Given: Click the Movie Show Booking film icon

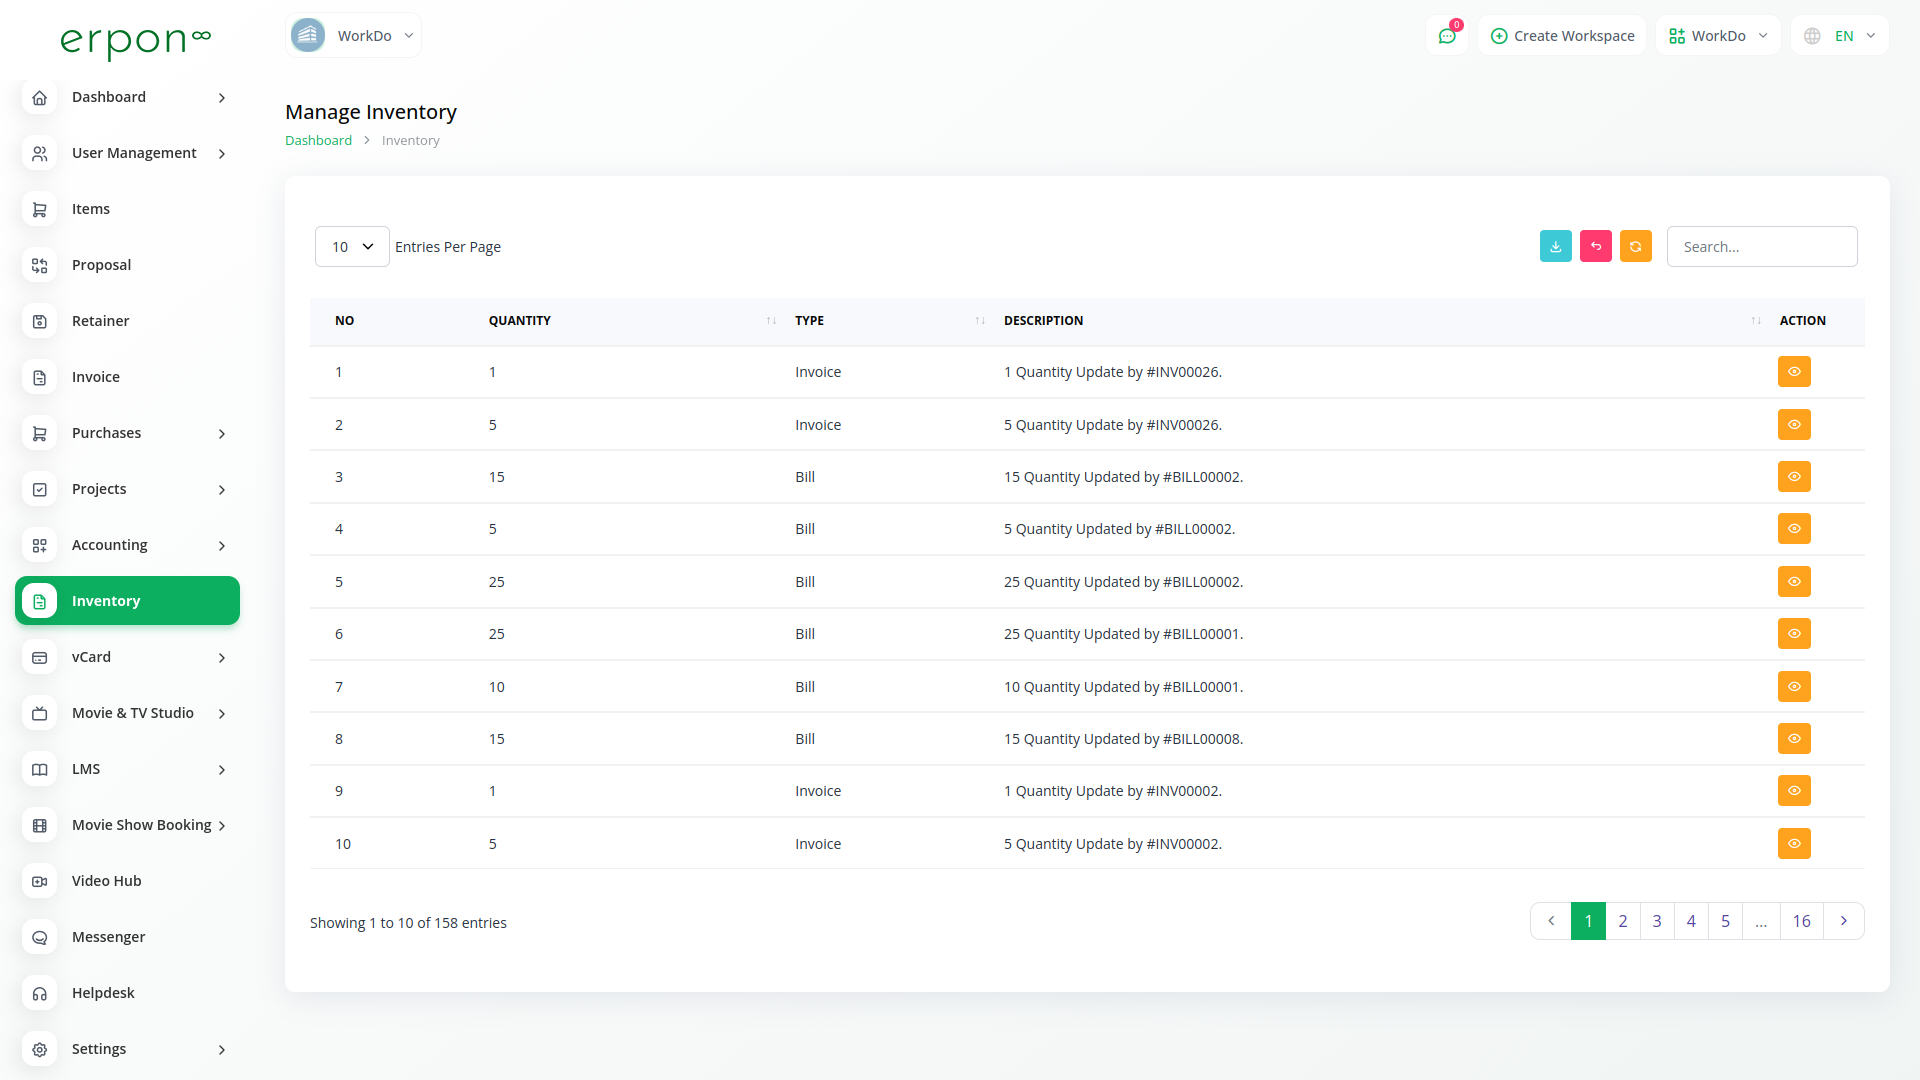Looking at the screenshot, I should 39,825.
